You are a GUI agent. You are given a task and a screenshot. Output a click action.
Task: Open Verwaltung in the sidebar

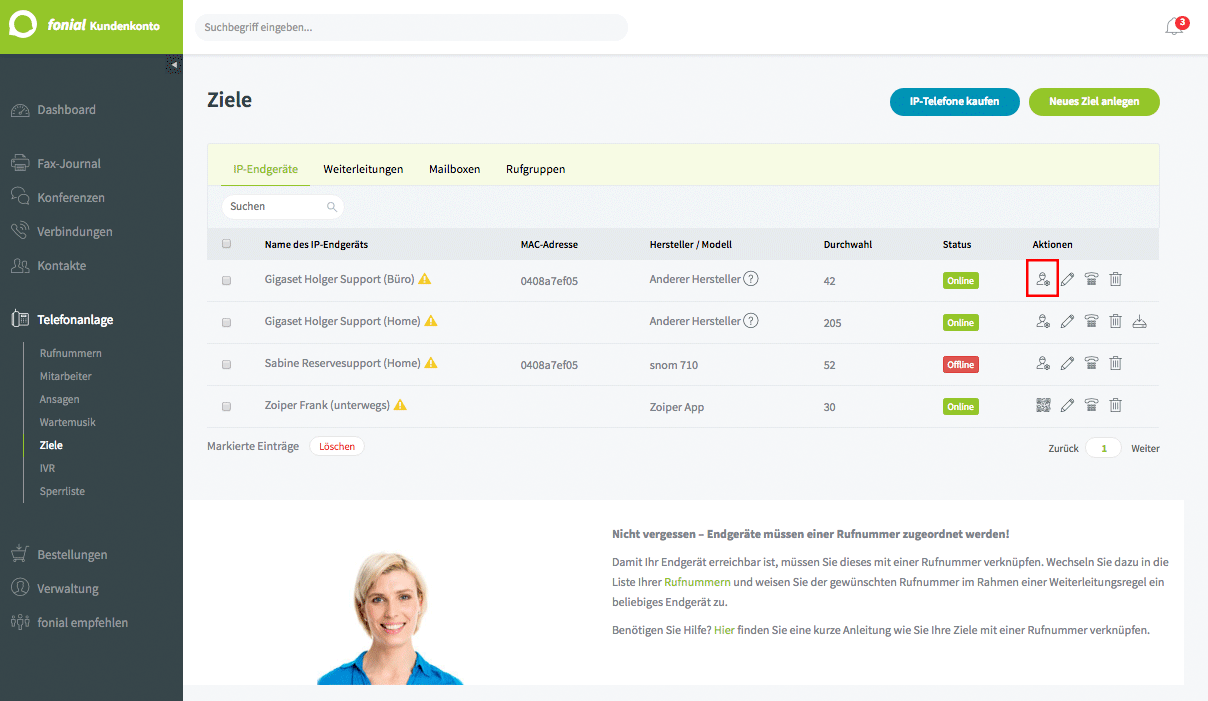[68, 588]
